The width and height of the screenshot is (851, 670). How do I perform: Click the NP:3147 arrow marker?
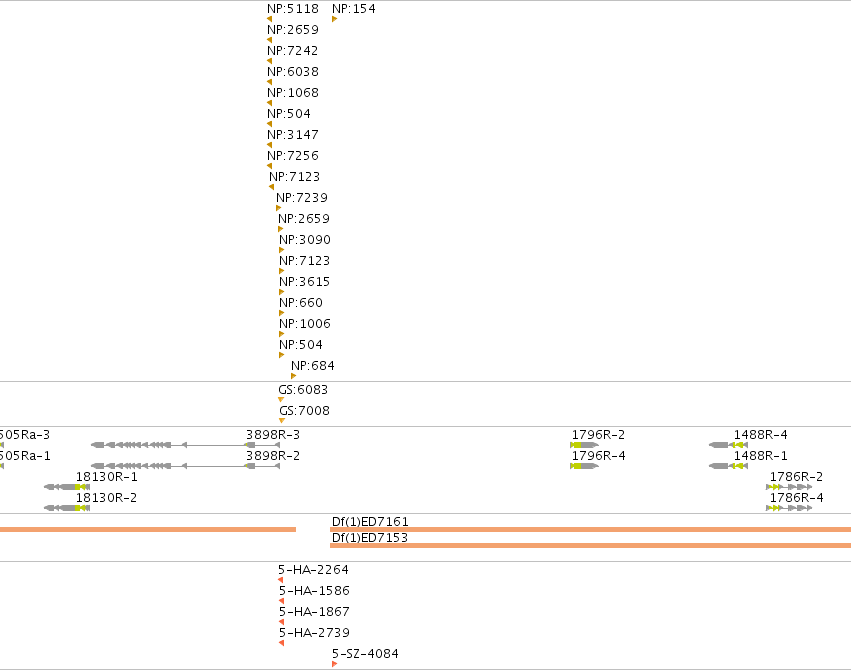(270, 145)
